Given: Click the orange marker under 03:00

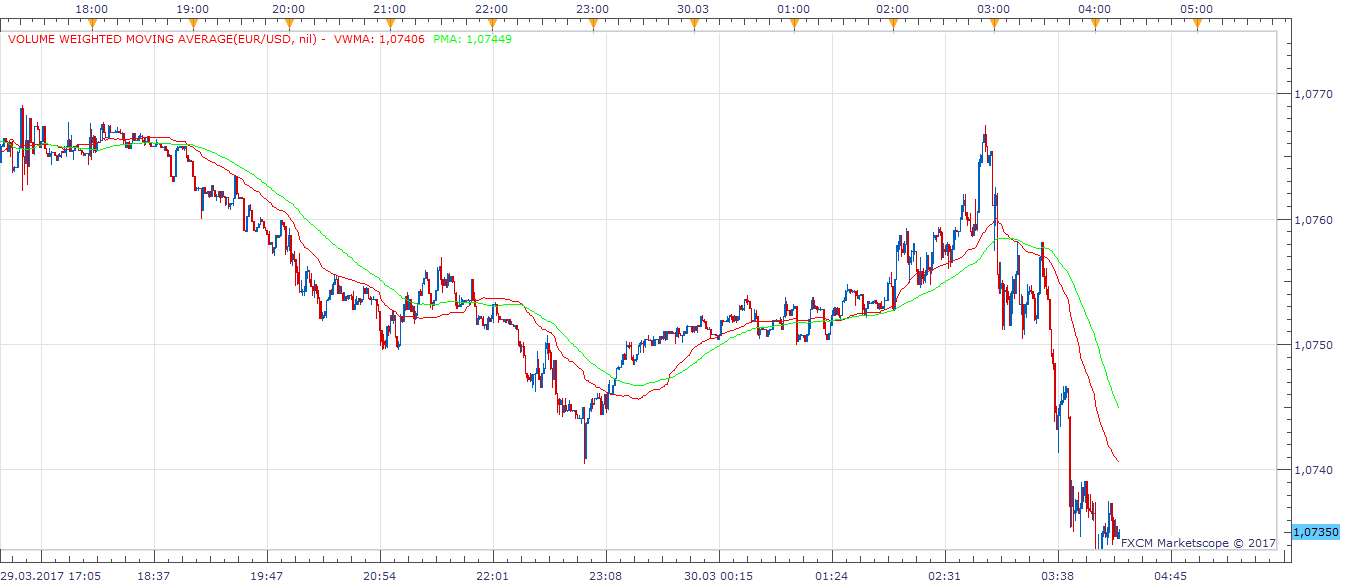Looking at the screenshot, I should pos(993,25).
